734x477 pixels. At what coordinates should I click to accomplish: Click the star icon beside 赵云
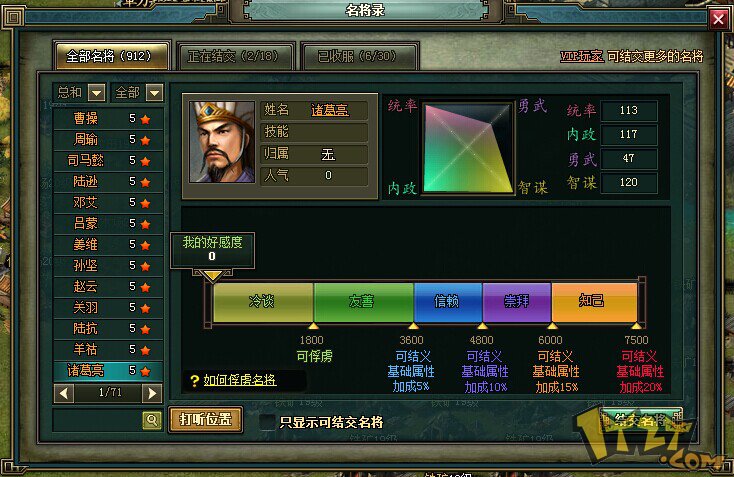coord(146,287)
